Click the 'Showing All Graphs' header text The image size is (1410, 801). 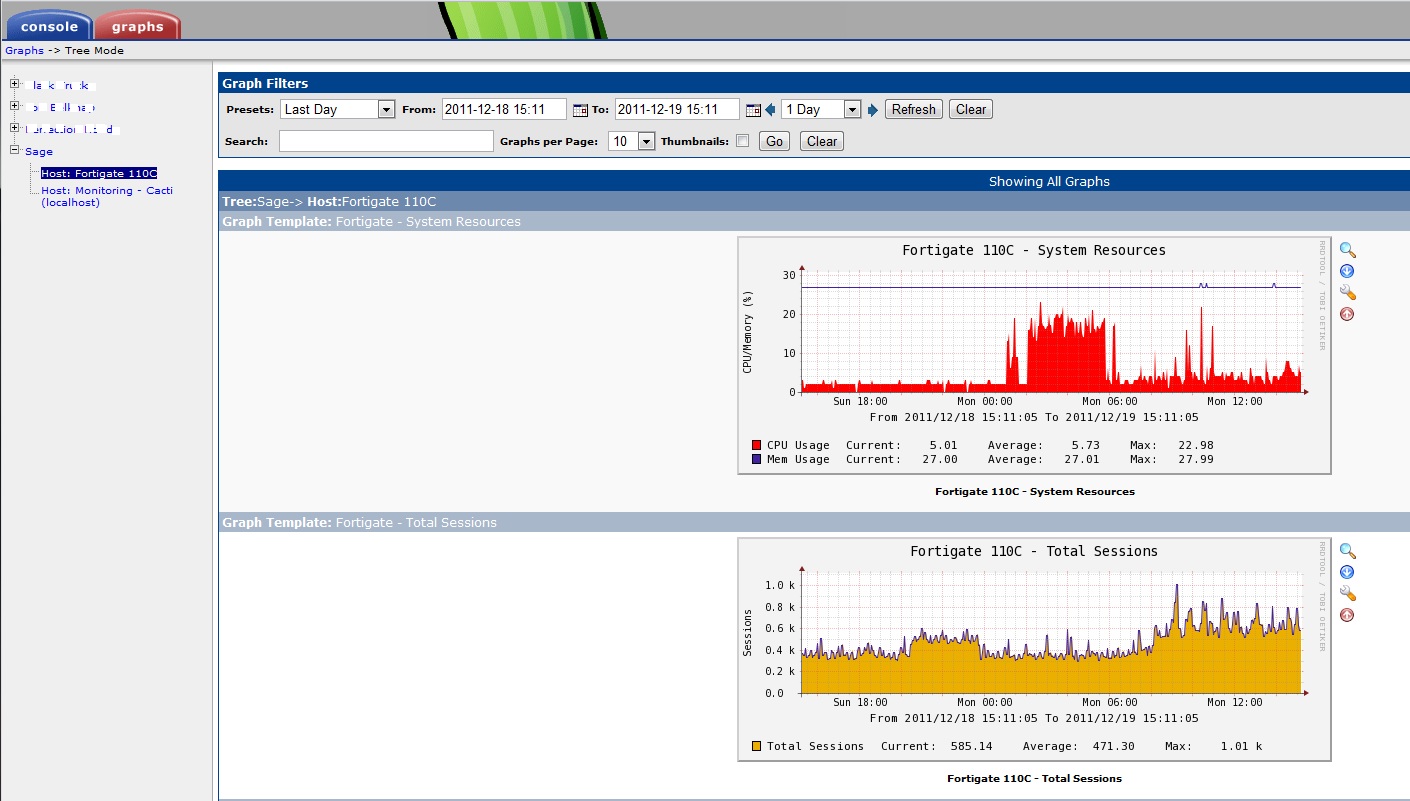(x=1049, y=181)
